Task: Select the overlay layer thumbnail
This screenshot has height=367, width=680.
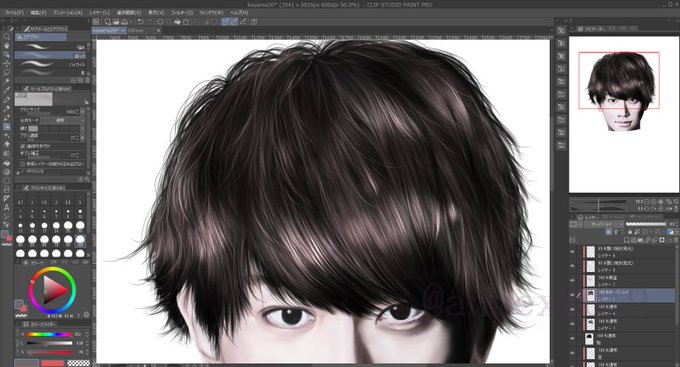Action: [x=590, y=295]
